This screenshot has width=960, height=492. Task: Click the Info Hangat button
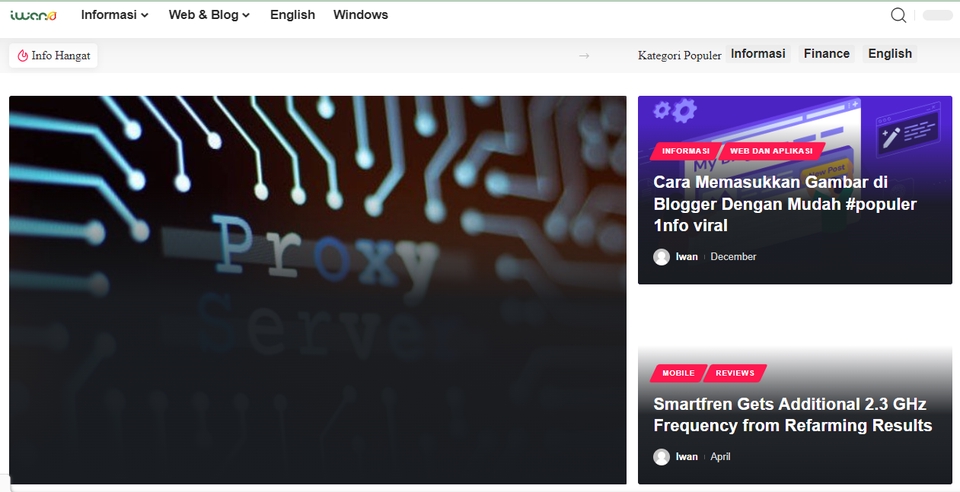[53, 56]
